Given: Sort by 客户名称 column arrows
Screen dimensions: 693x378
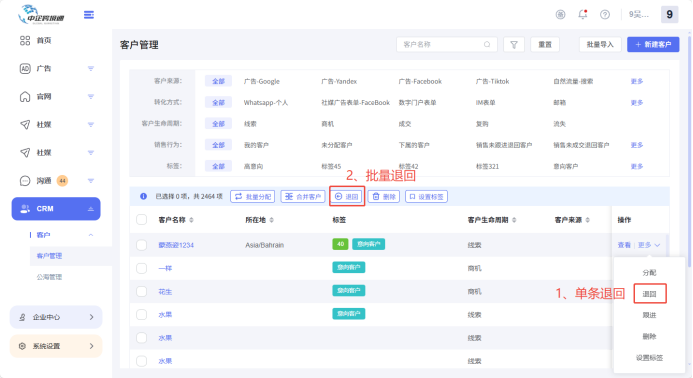Looking at the screenshot, I should click(191, 220).
